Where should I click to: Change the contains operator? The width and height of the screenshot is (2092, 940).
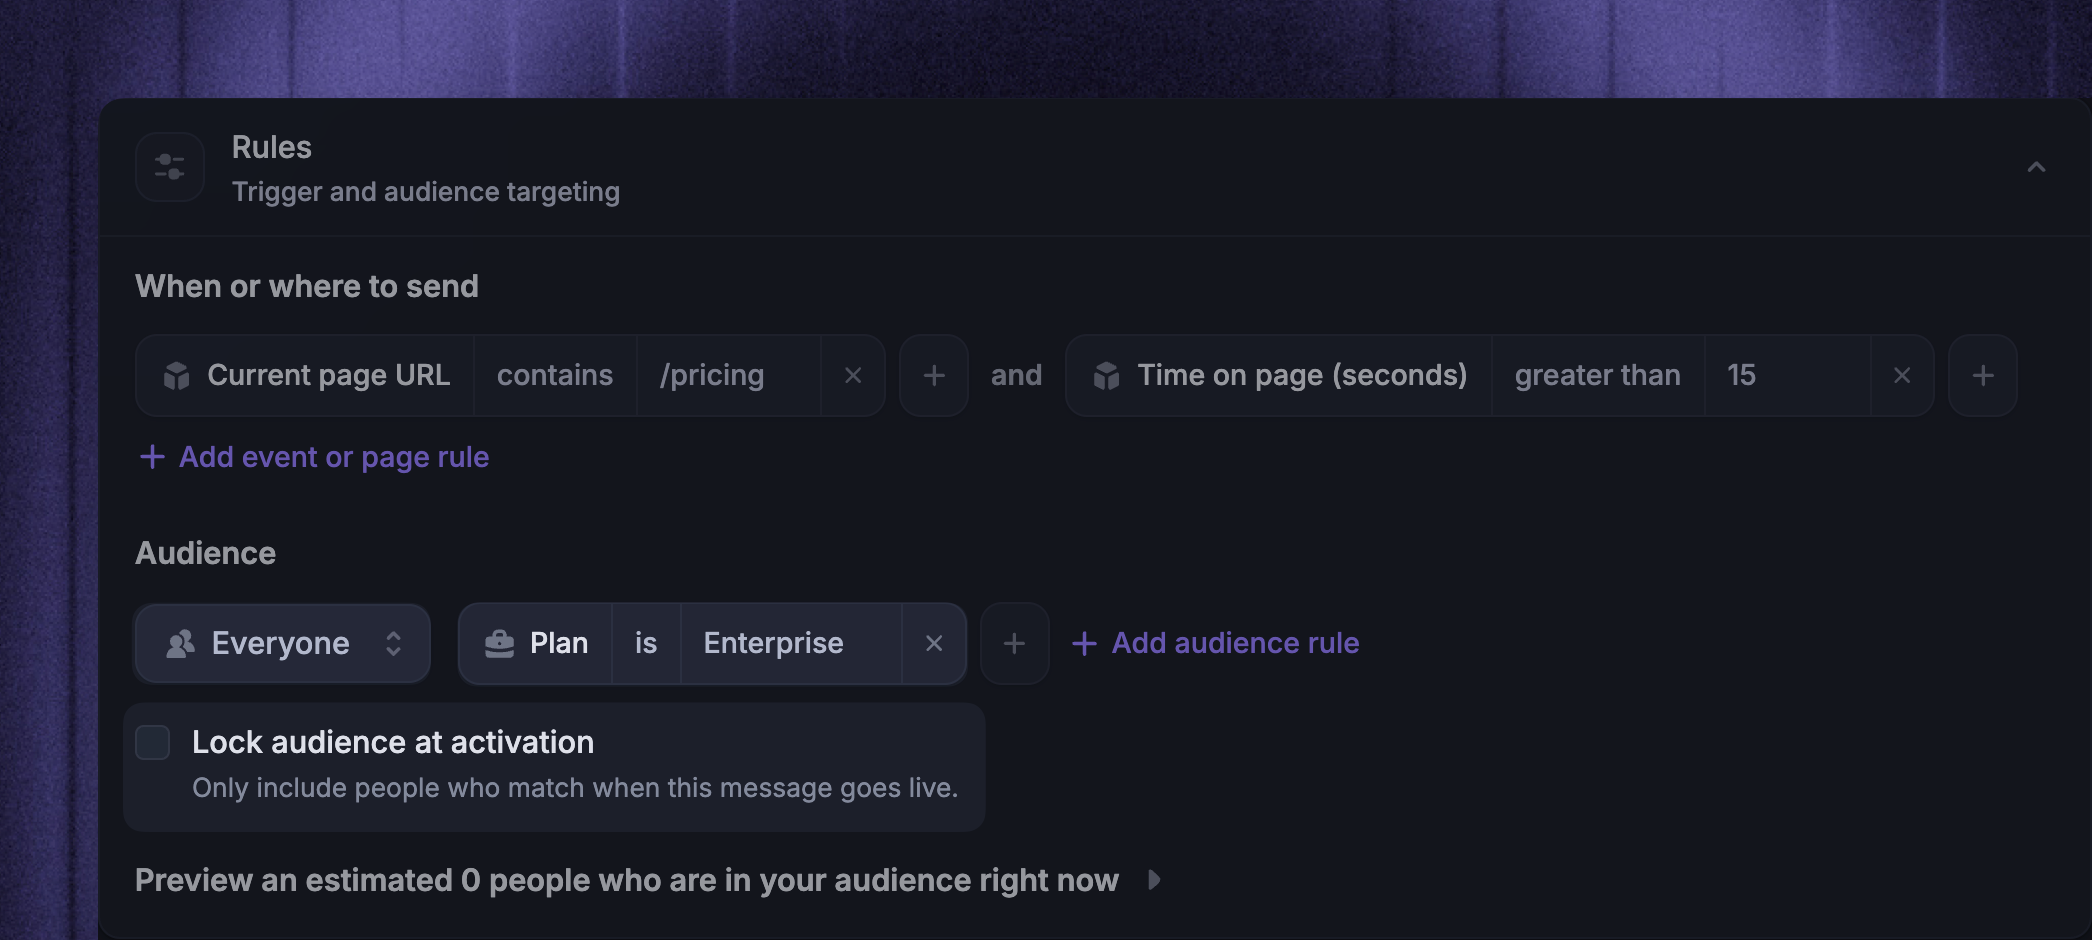click(555, 376)
